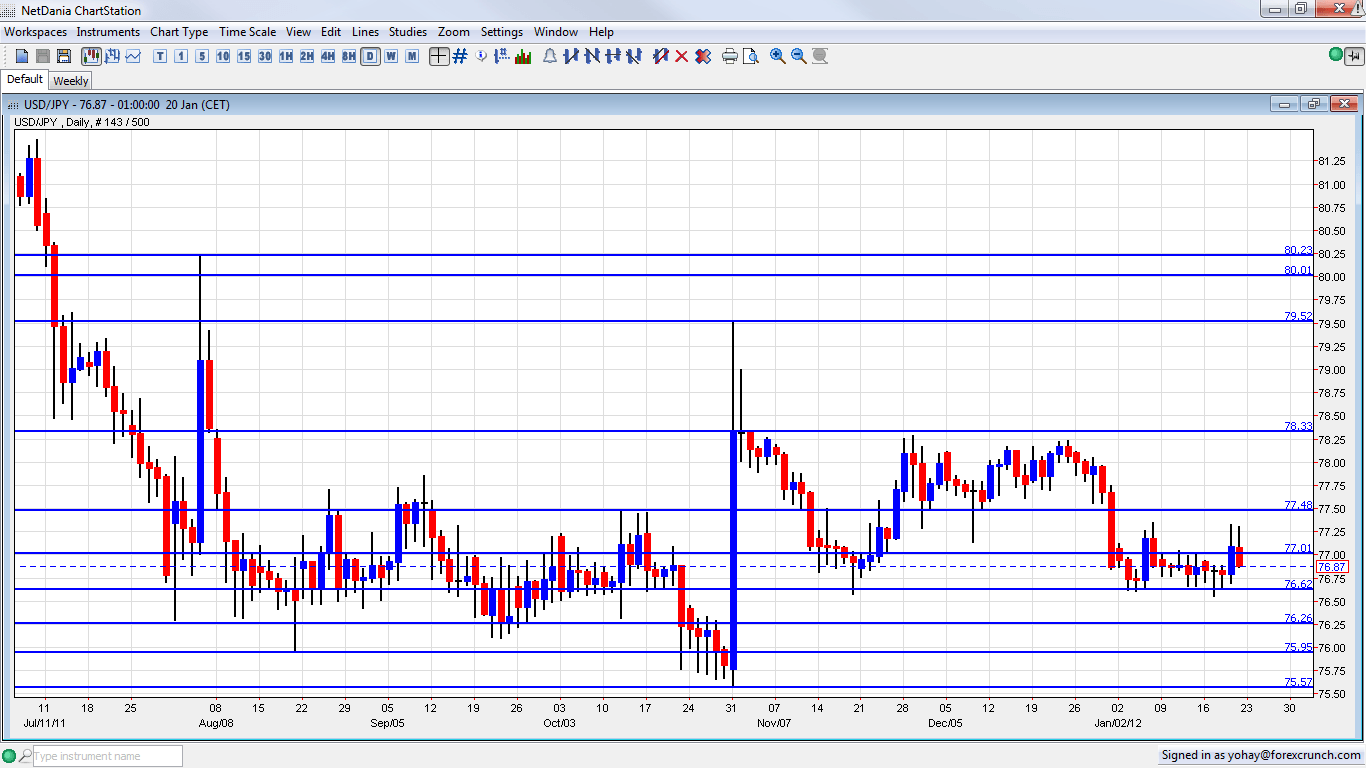Delete all lines with blue-red X icon
This screenshot has height=768, width=1366.
tap(703, 56)
